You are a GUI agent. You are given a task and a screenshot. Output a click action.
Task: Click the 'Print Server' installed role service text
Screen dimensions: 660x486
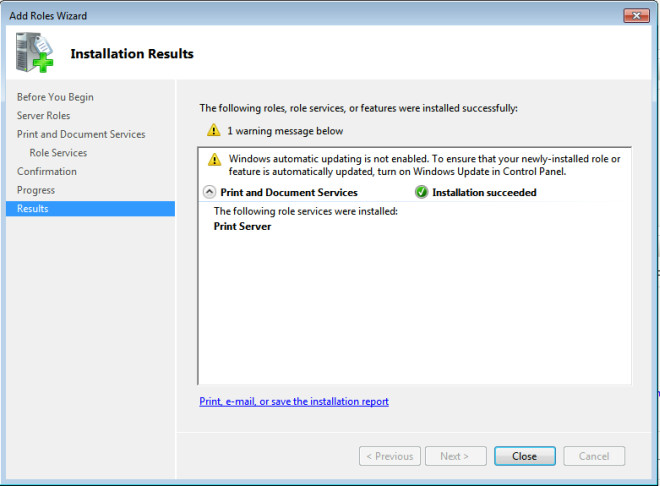pyautogui.click(x=242, y=226)
